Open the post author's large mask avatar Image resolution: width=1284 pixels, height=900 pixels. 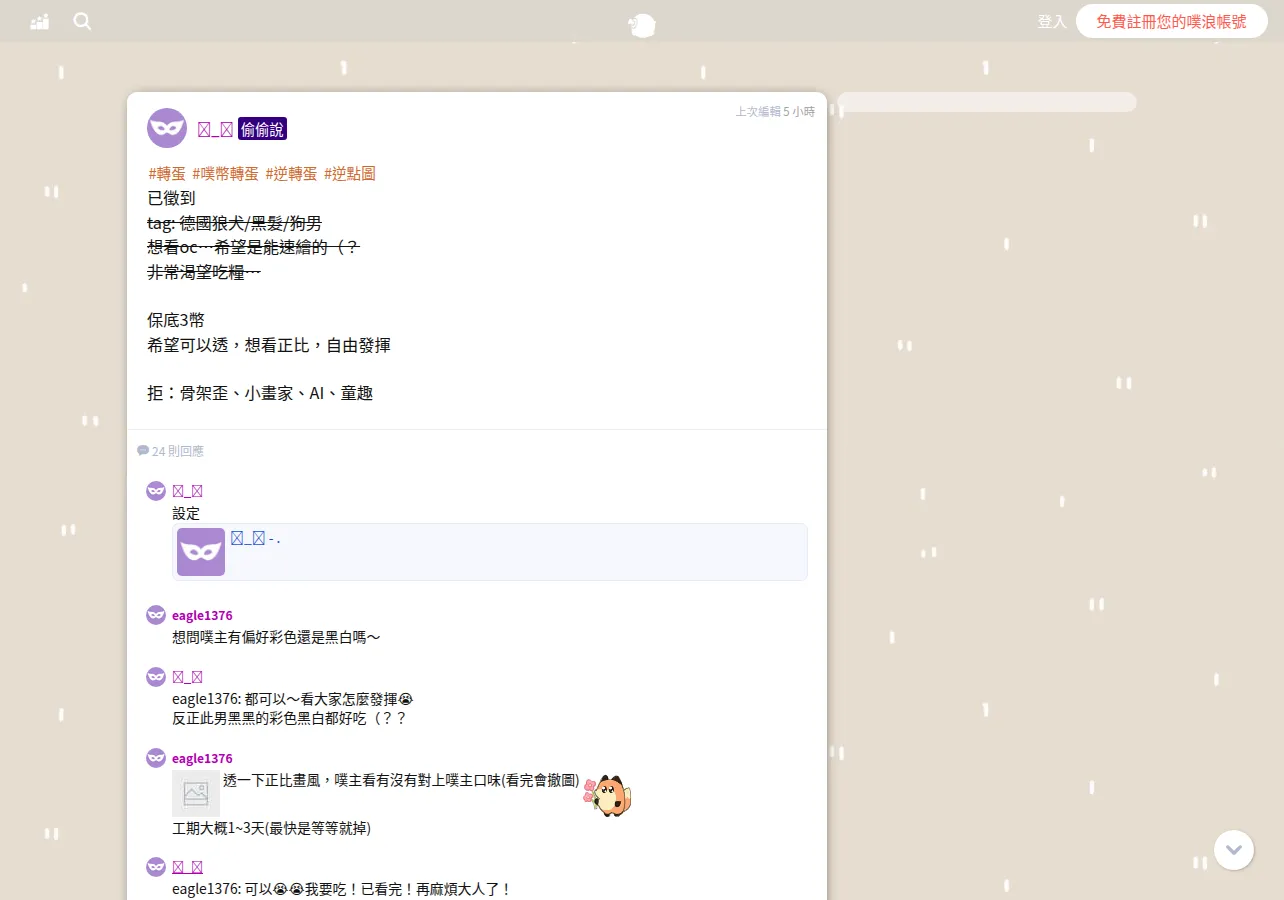coord(167,128)
